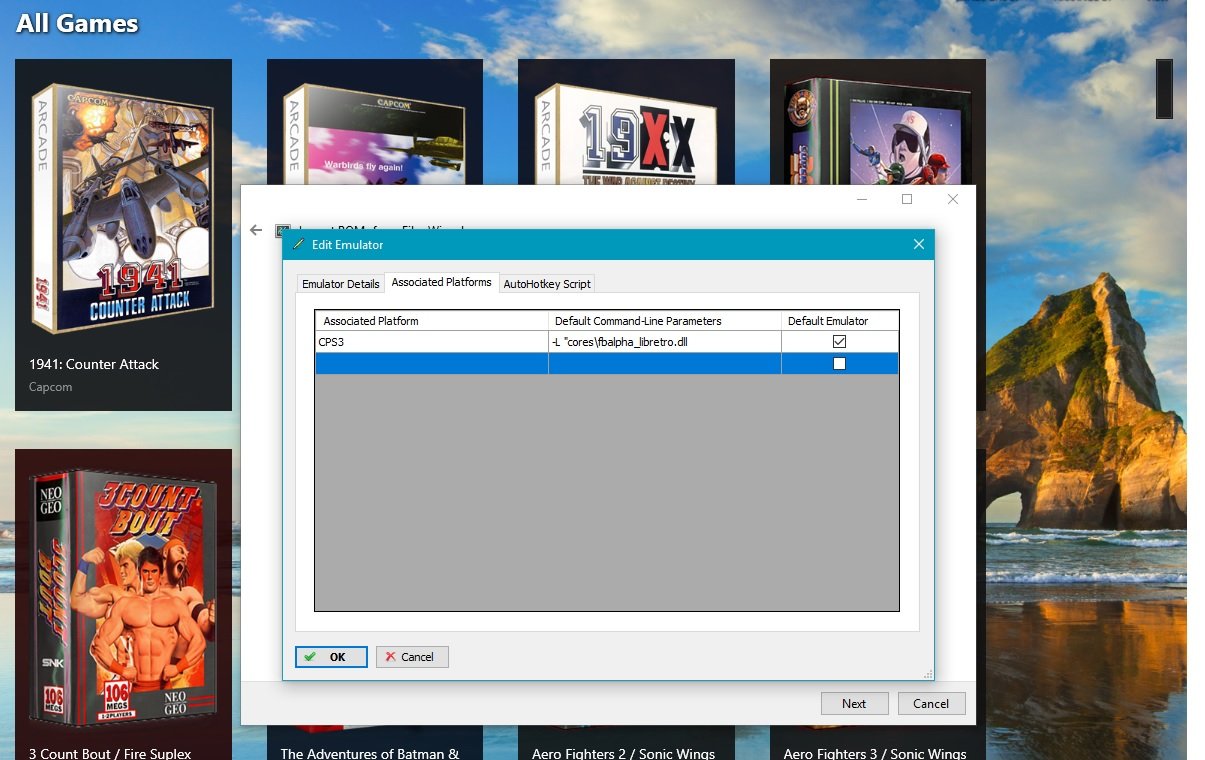Select the Warbirds fly again game box art
Screen dimensions: 1205x760
(375, 133)
